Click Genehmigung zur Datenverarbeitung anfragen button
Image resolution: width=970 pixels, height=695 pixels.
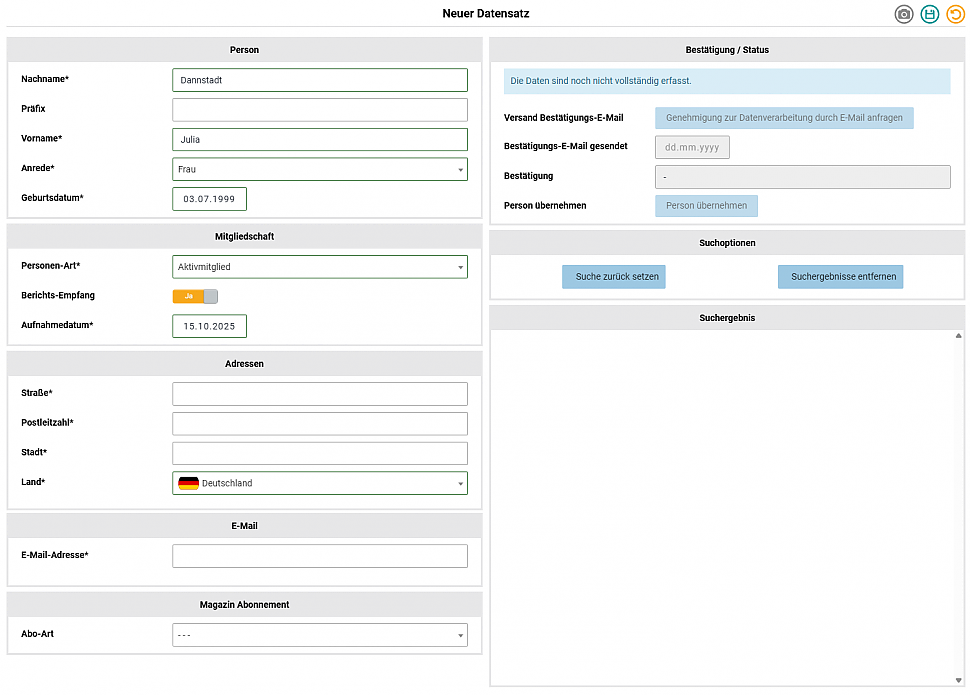click(x=784, y=118)
